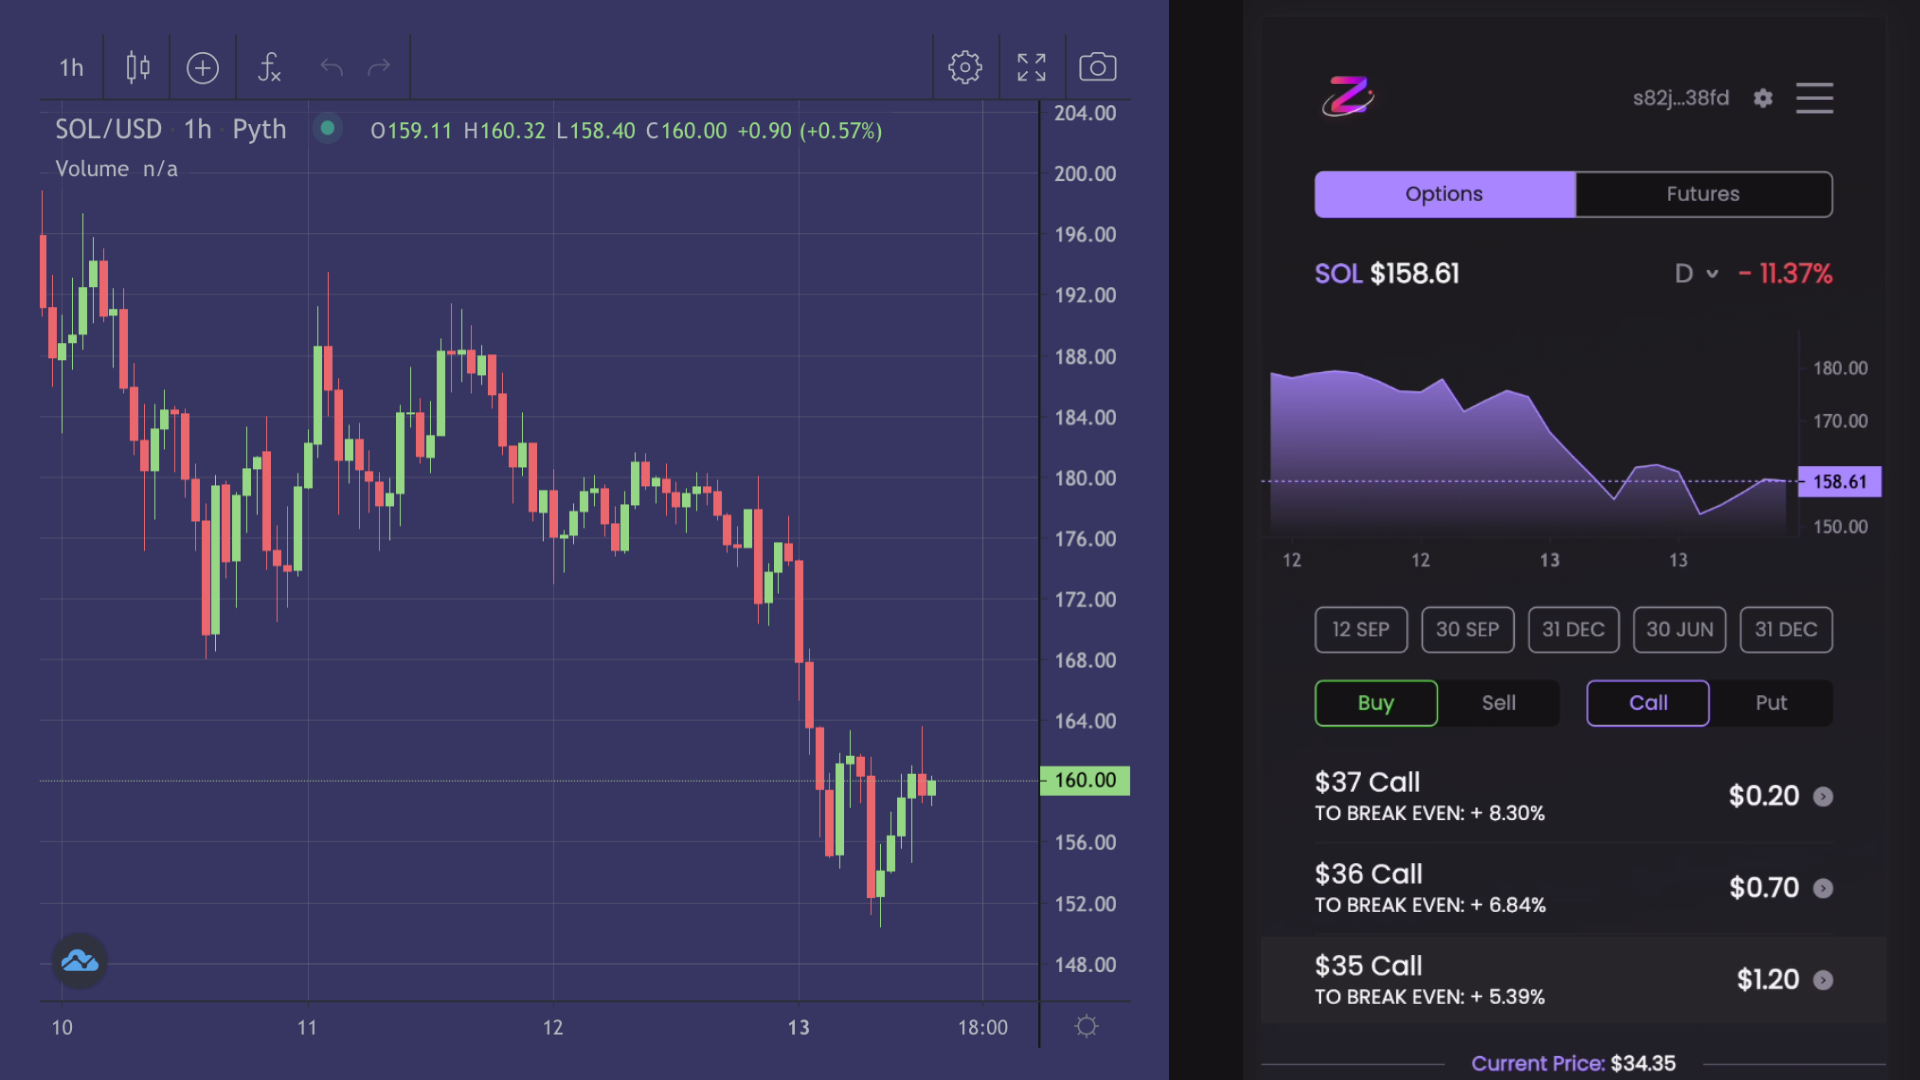Expand the D timeframe dropdown
This screenshot has height=1080, width=1920.
(x=1696, y=274)
